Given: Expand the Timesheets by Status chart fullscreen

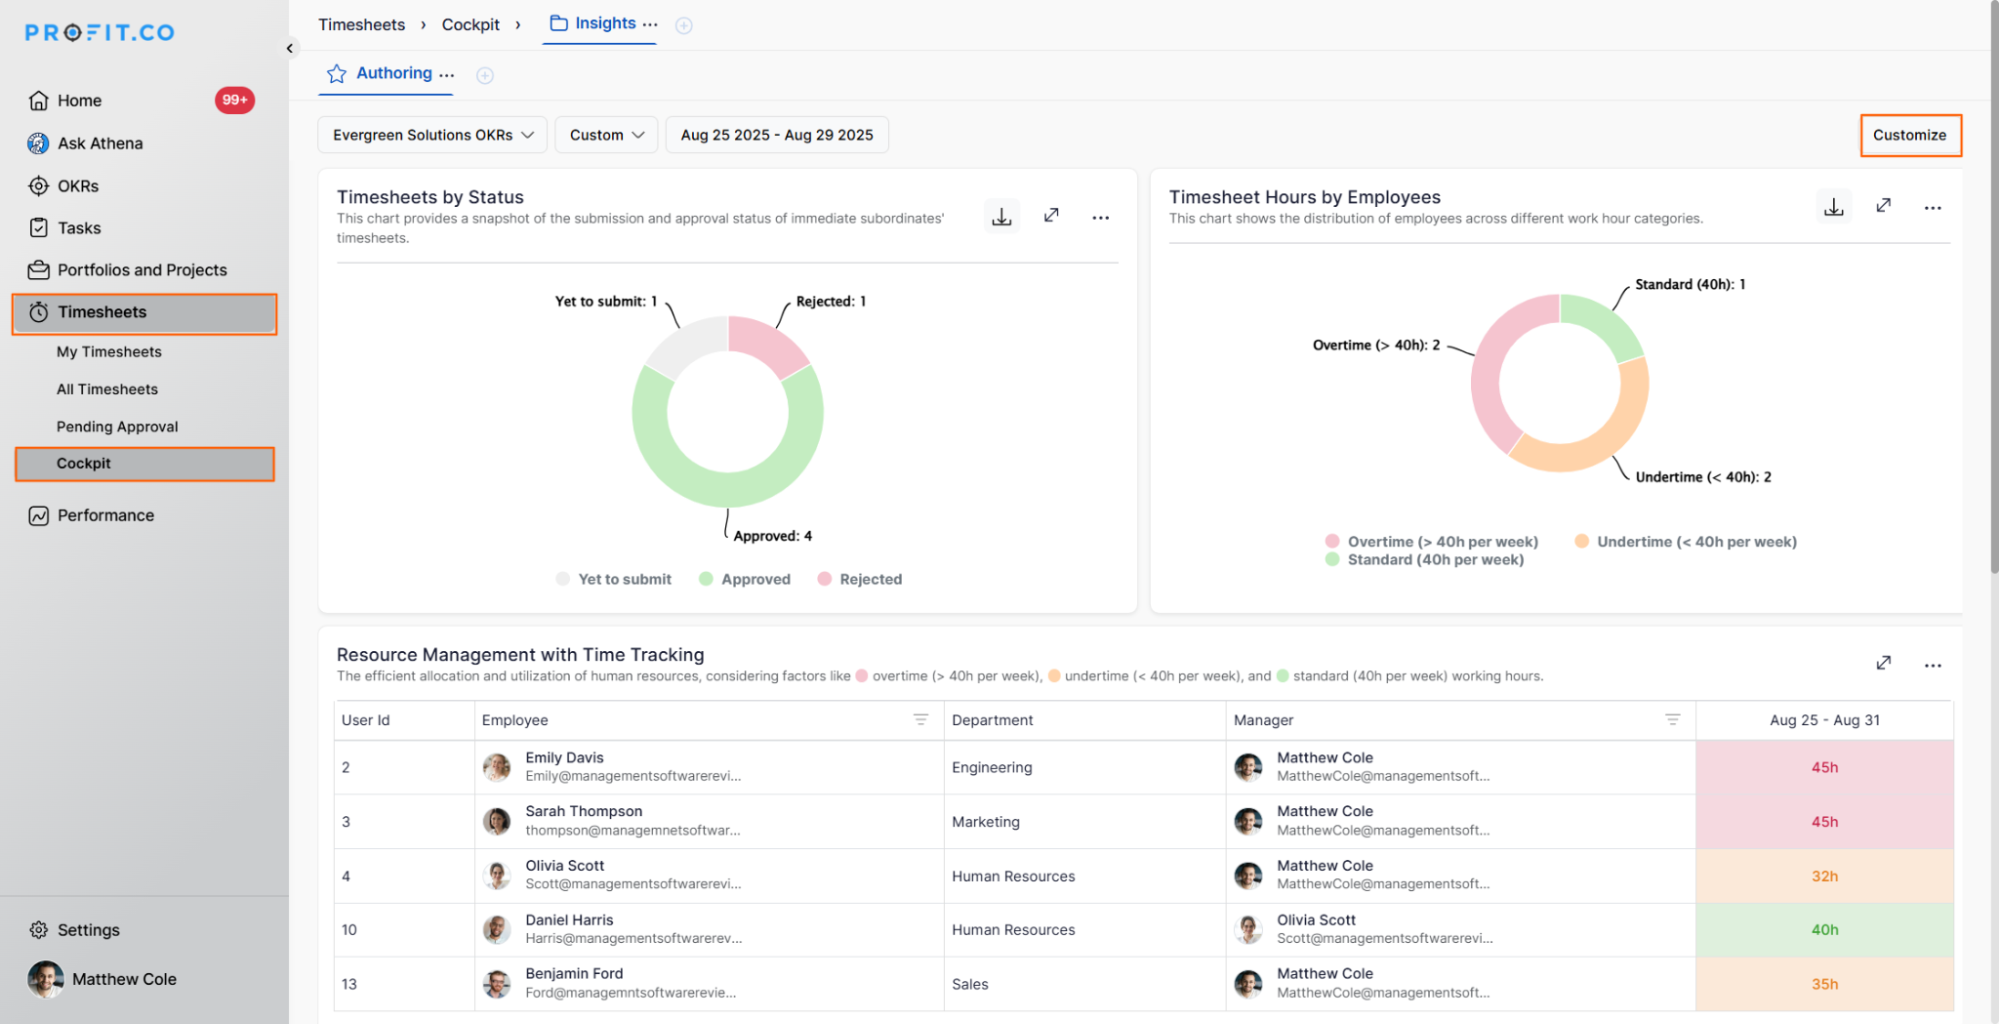Looking at the screenshot, I should tap(1051, 216).
